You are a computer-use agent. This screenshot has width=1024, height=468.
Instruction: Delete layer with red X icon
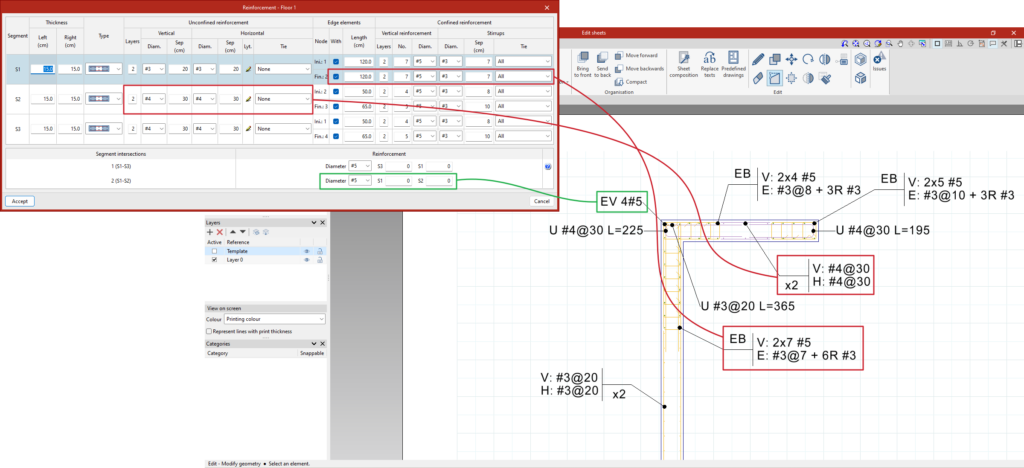pyautogui.click(x=219, y=232)
